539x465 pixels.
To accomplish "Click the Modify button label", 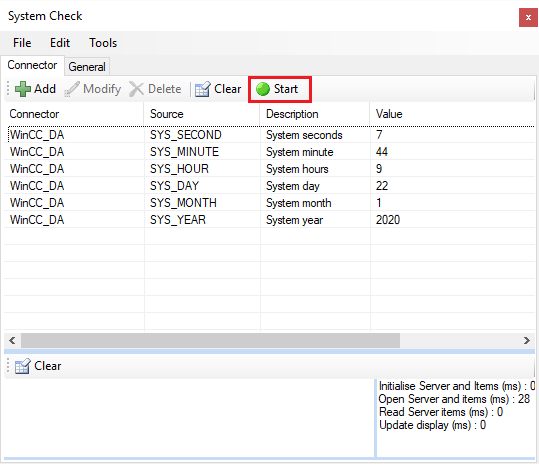I will (102, 89).
